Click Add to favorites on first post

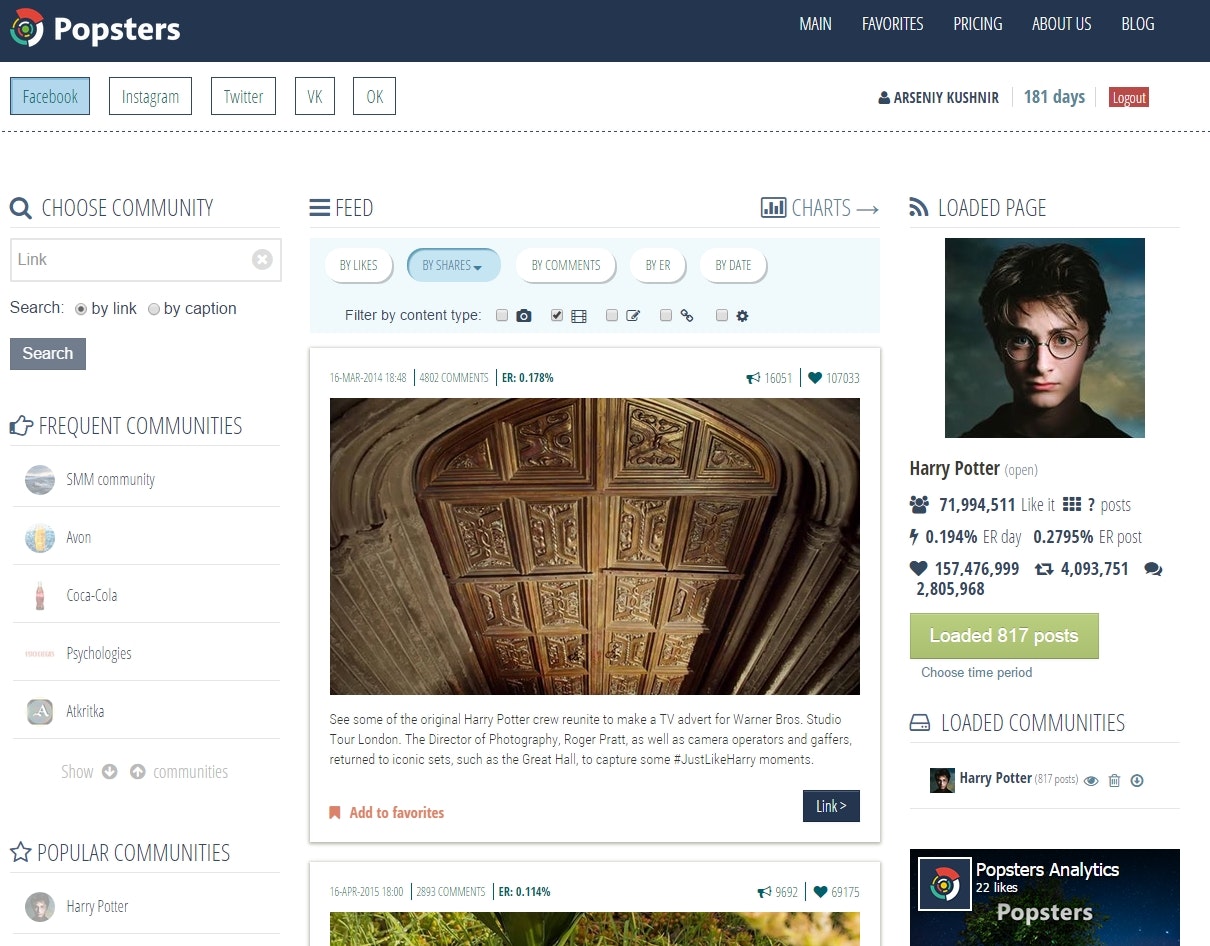(397, 812)
